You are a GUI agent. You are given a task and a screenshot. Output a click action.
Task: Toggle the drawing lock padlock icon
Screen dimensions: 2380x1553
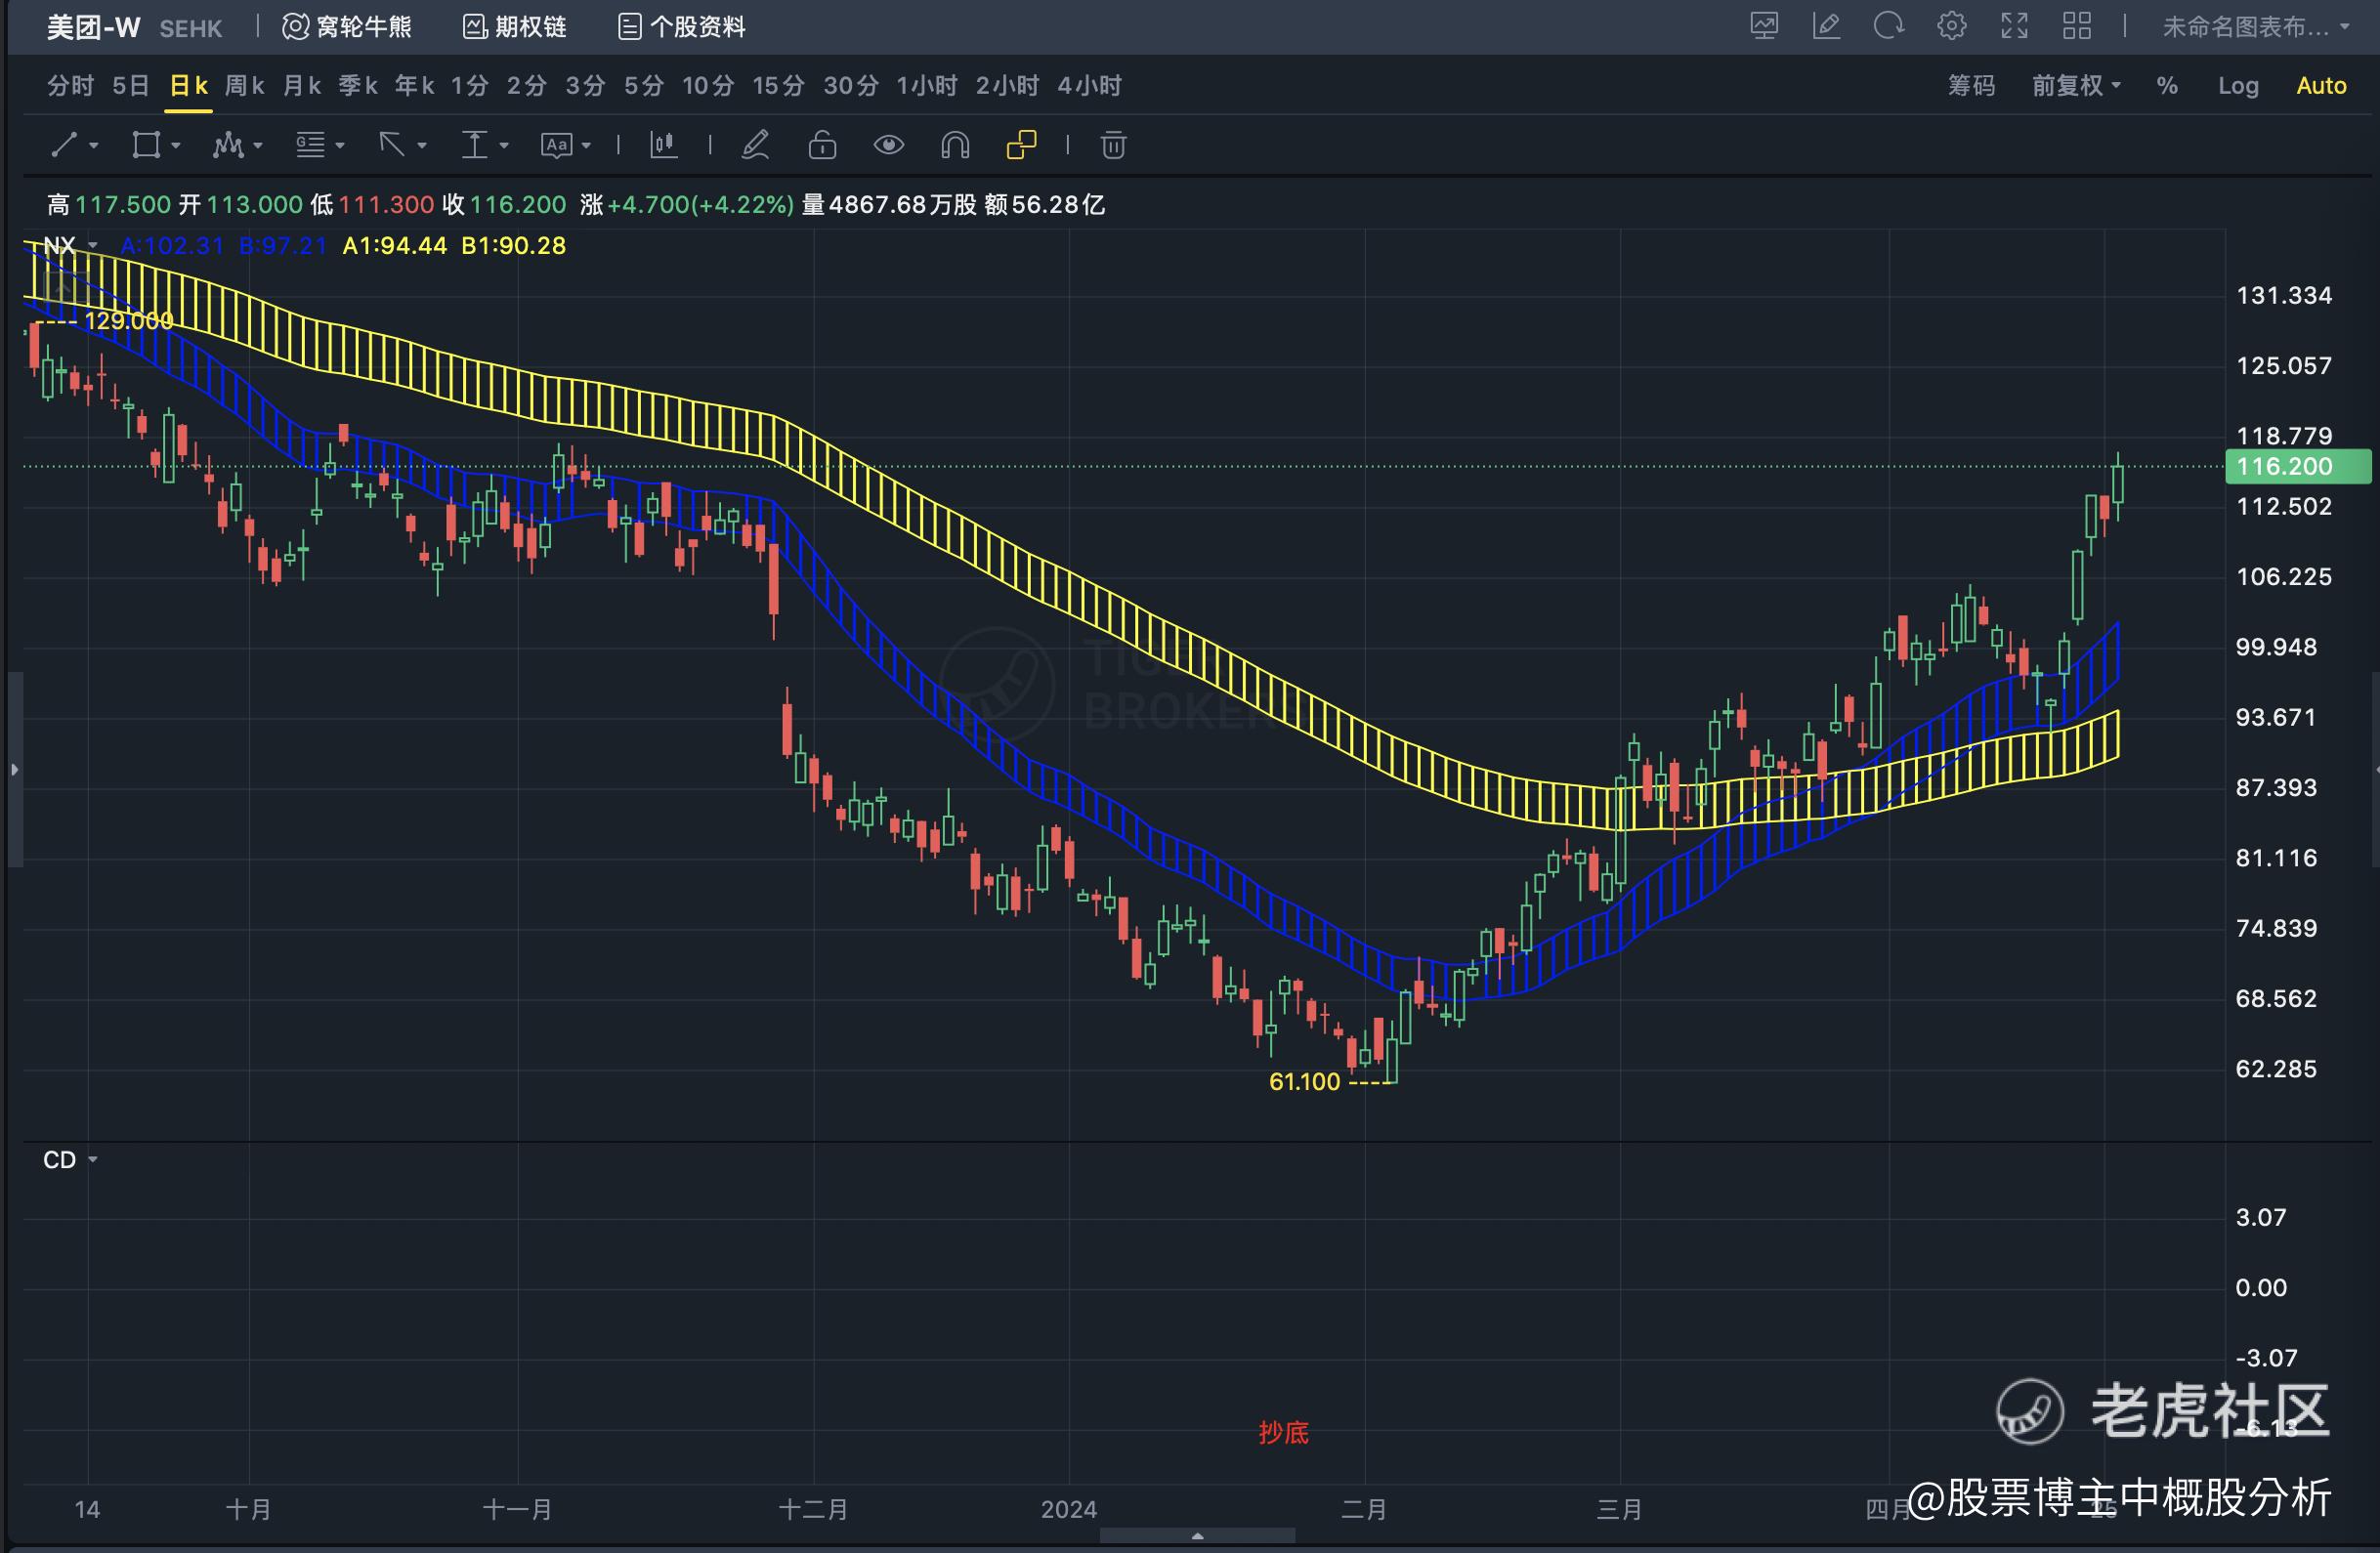pos(822,145)
